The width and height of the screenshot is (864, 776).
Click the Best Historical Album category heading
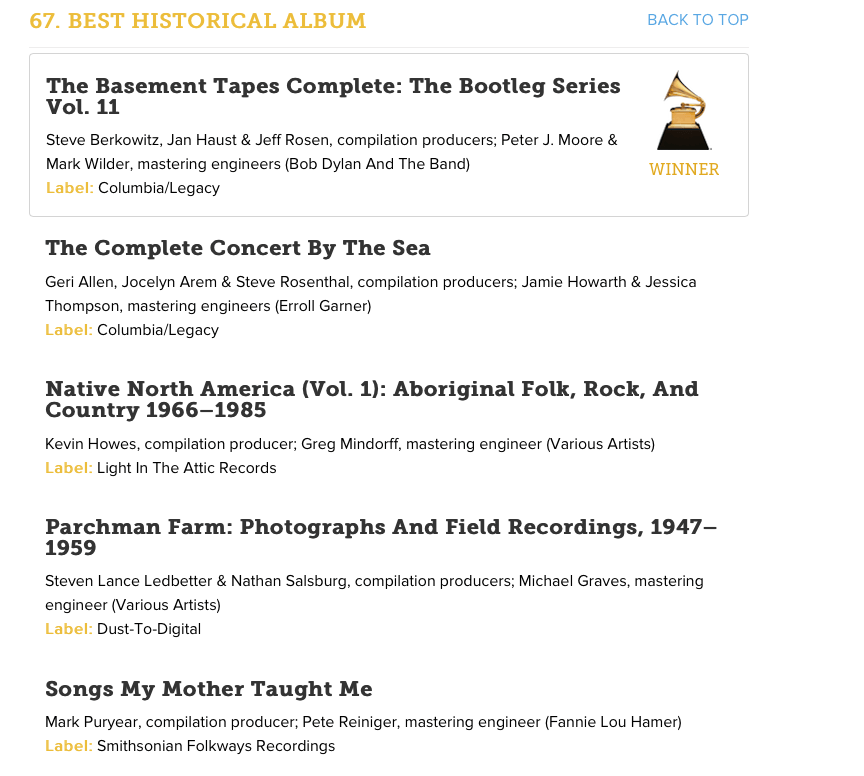(x=198, y=21)
